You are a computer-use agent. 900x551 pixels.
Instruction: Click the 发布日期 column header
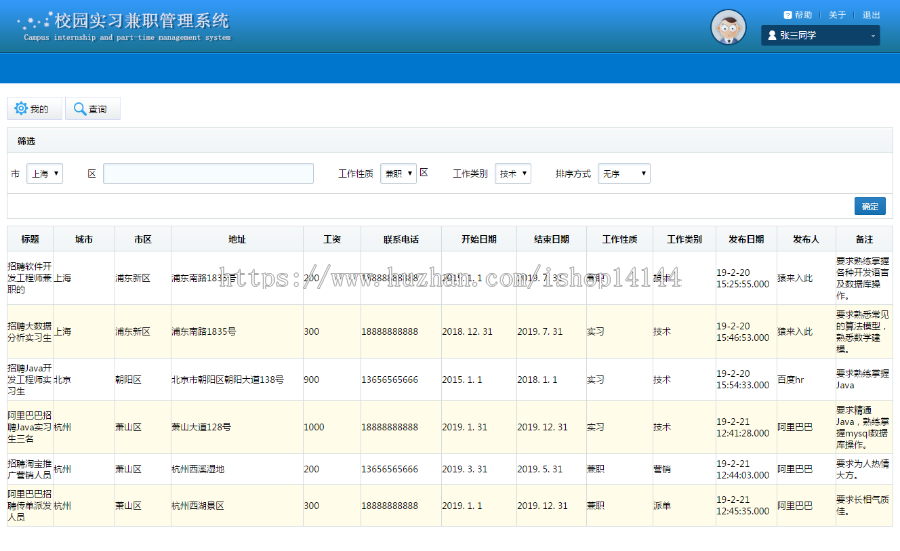(746, 239)
